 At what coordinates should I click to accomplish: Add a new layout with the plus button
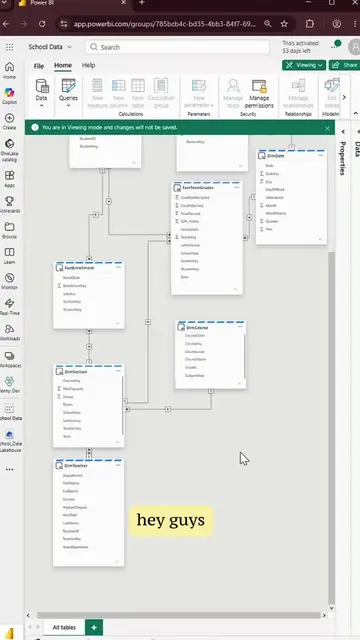(94, 627)
